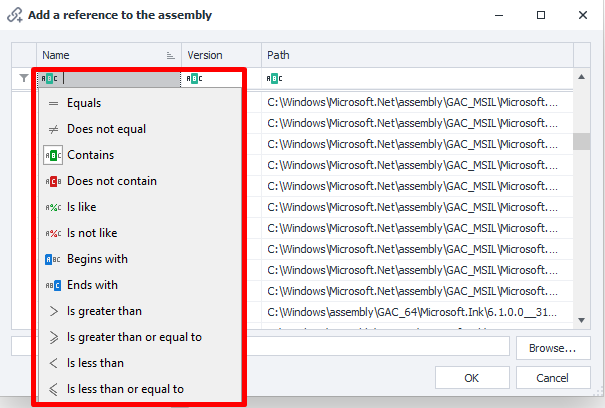605x408 pixels.
Task: Open Path column filter operator dropdown
Action: click(274, 78)
